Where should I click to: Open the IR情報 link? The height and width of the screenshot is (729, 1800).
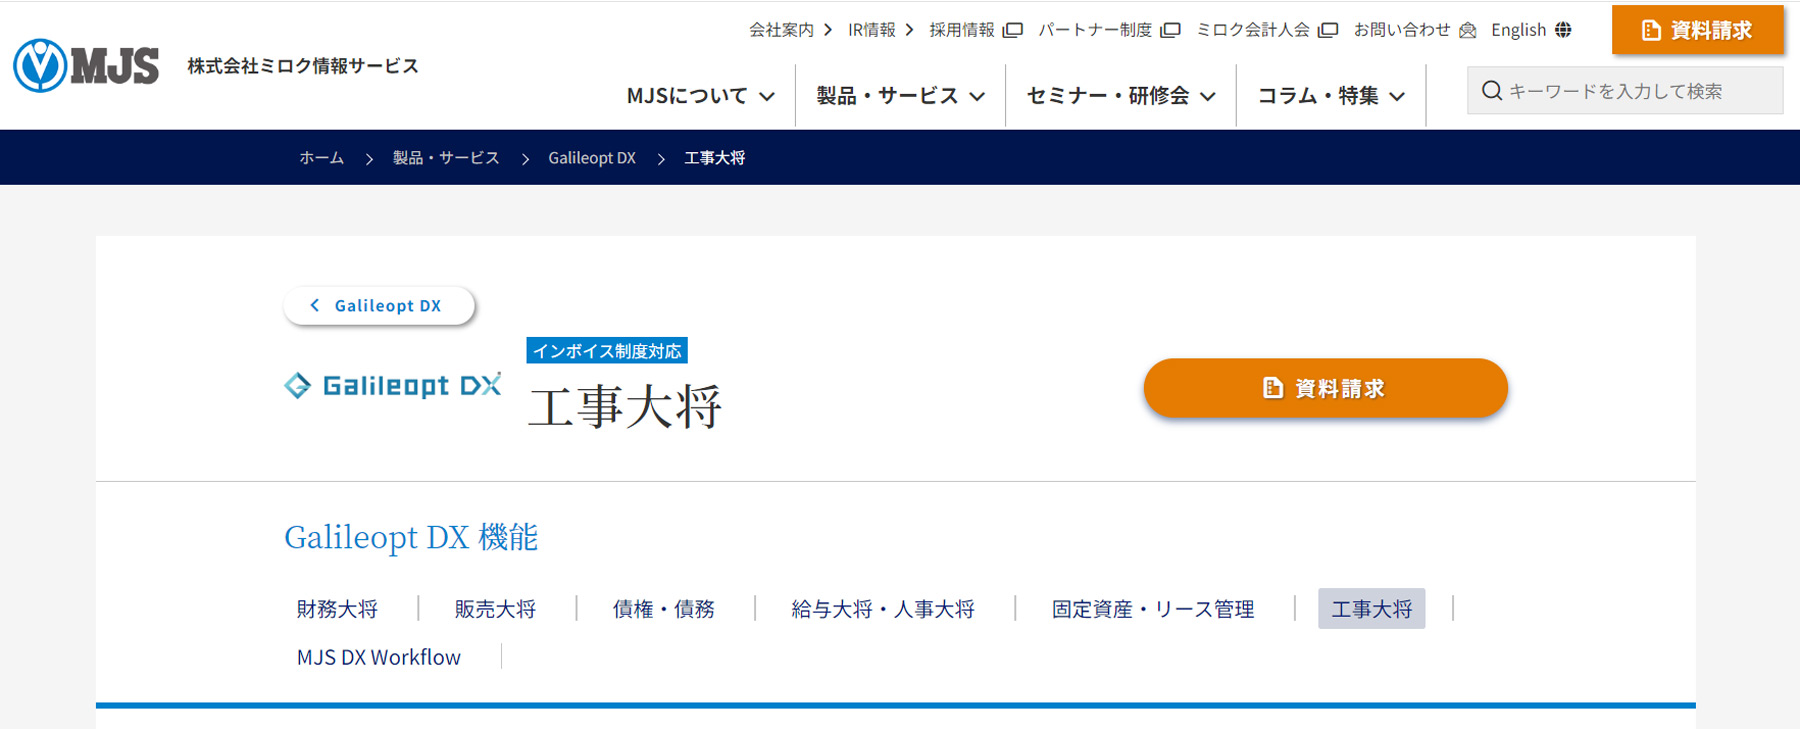click(x=872, y=30)
